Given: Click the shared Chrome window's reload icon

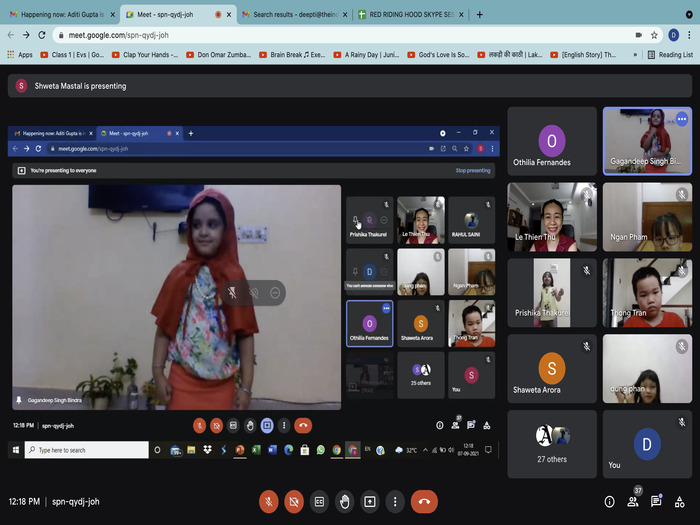Looking at the screenshot, I should tap(38, 149).
